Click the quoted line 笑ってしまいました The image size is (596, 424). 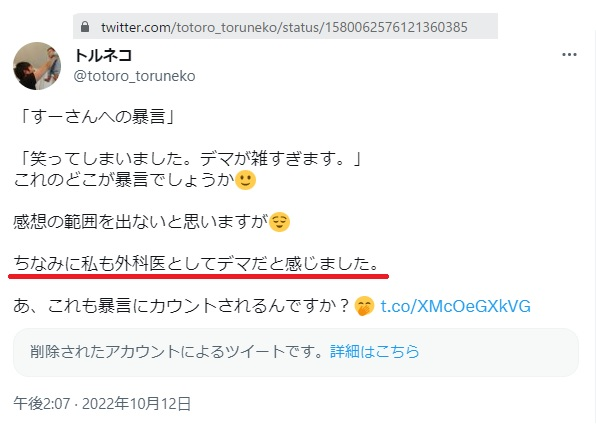[188, 159]
